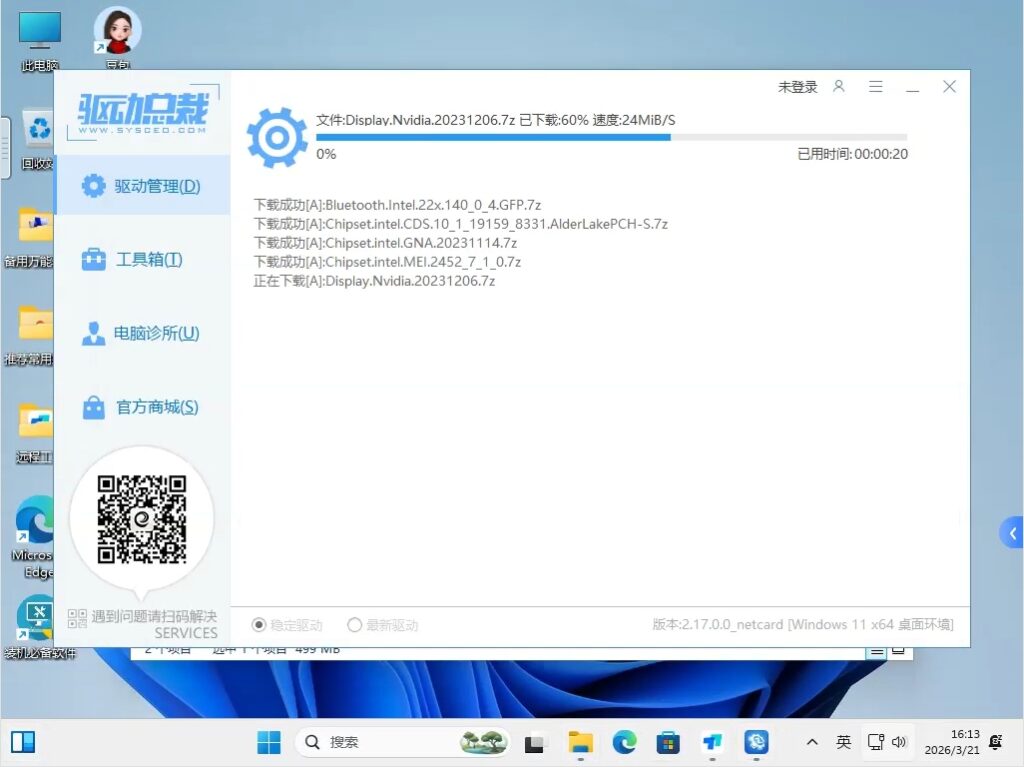This screenshot has height=767, width=1024.
Task: Open File Explorer from the taskbar
Action: click(581, 742)
